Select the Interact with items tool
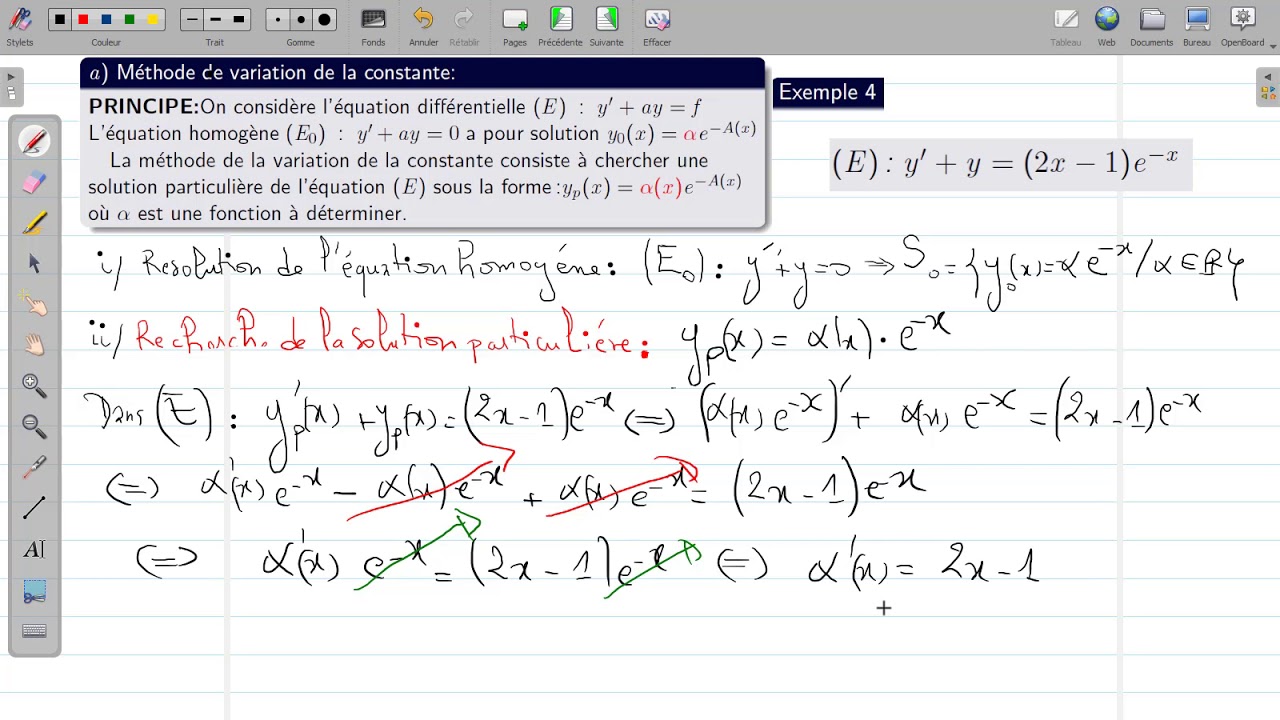The image size is (1280, 720). 34,304
